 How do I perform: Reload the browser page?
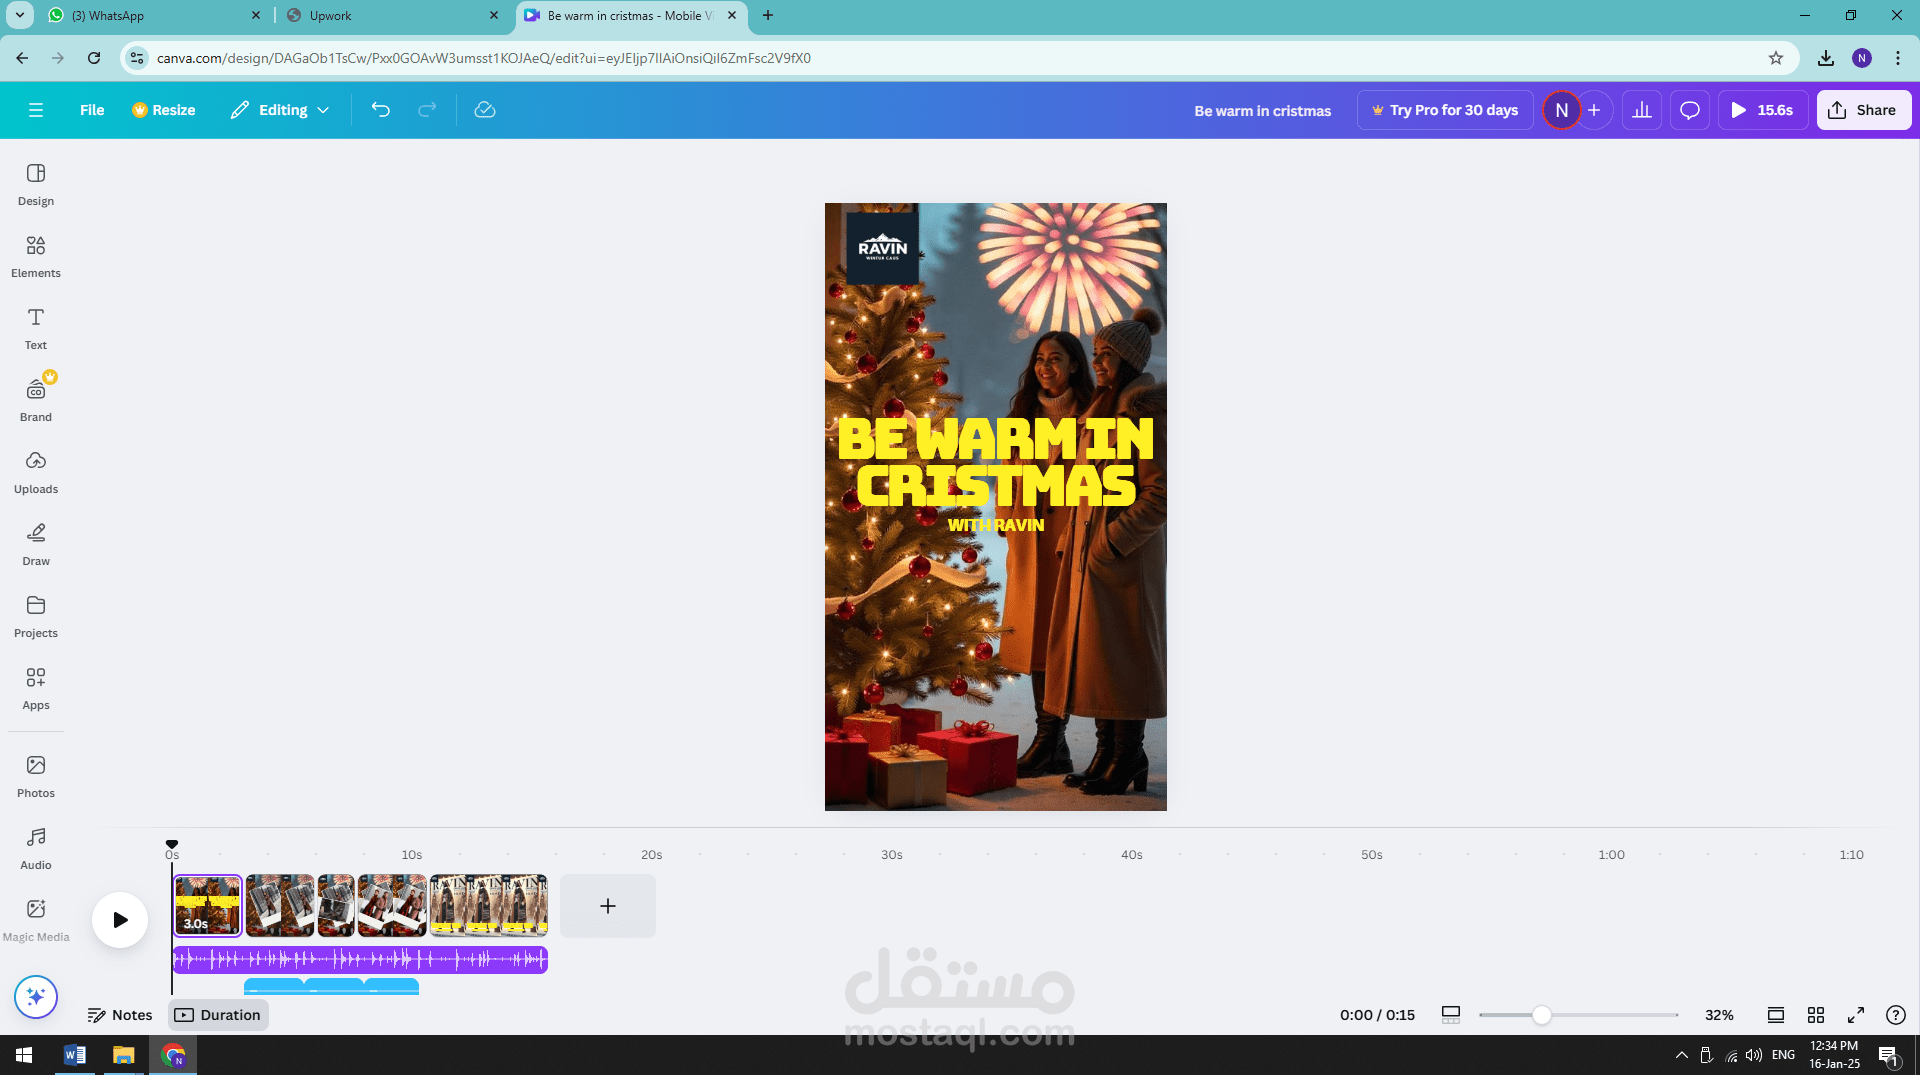(x=94, y=58)
